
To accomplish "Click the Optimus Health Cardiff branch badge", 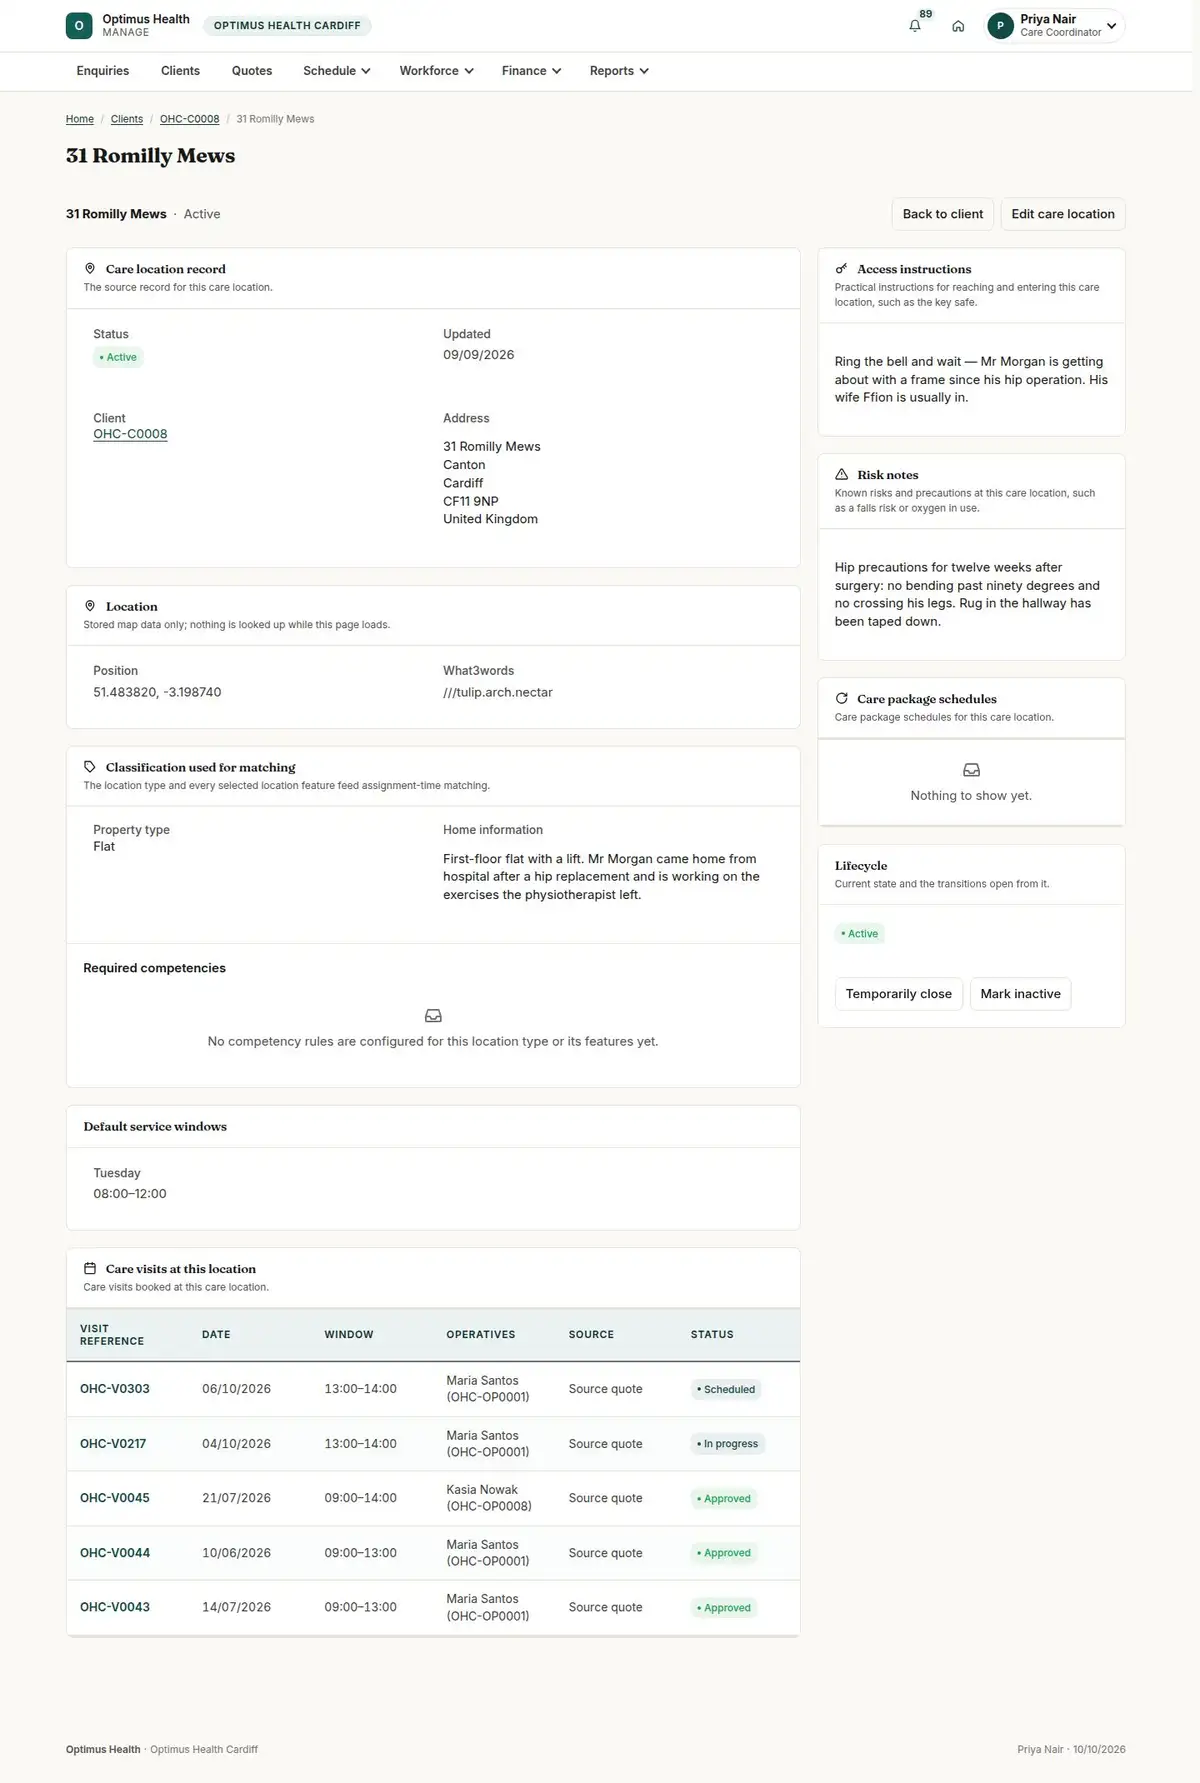I will [287, 26].
